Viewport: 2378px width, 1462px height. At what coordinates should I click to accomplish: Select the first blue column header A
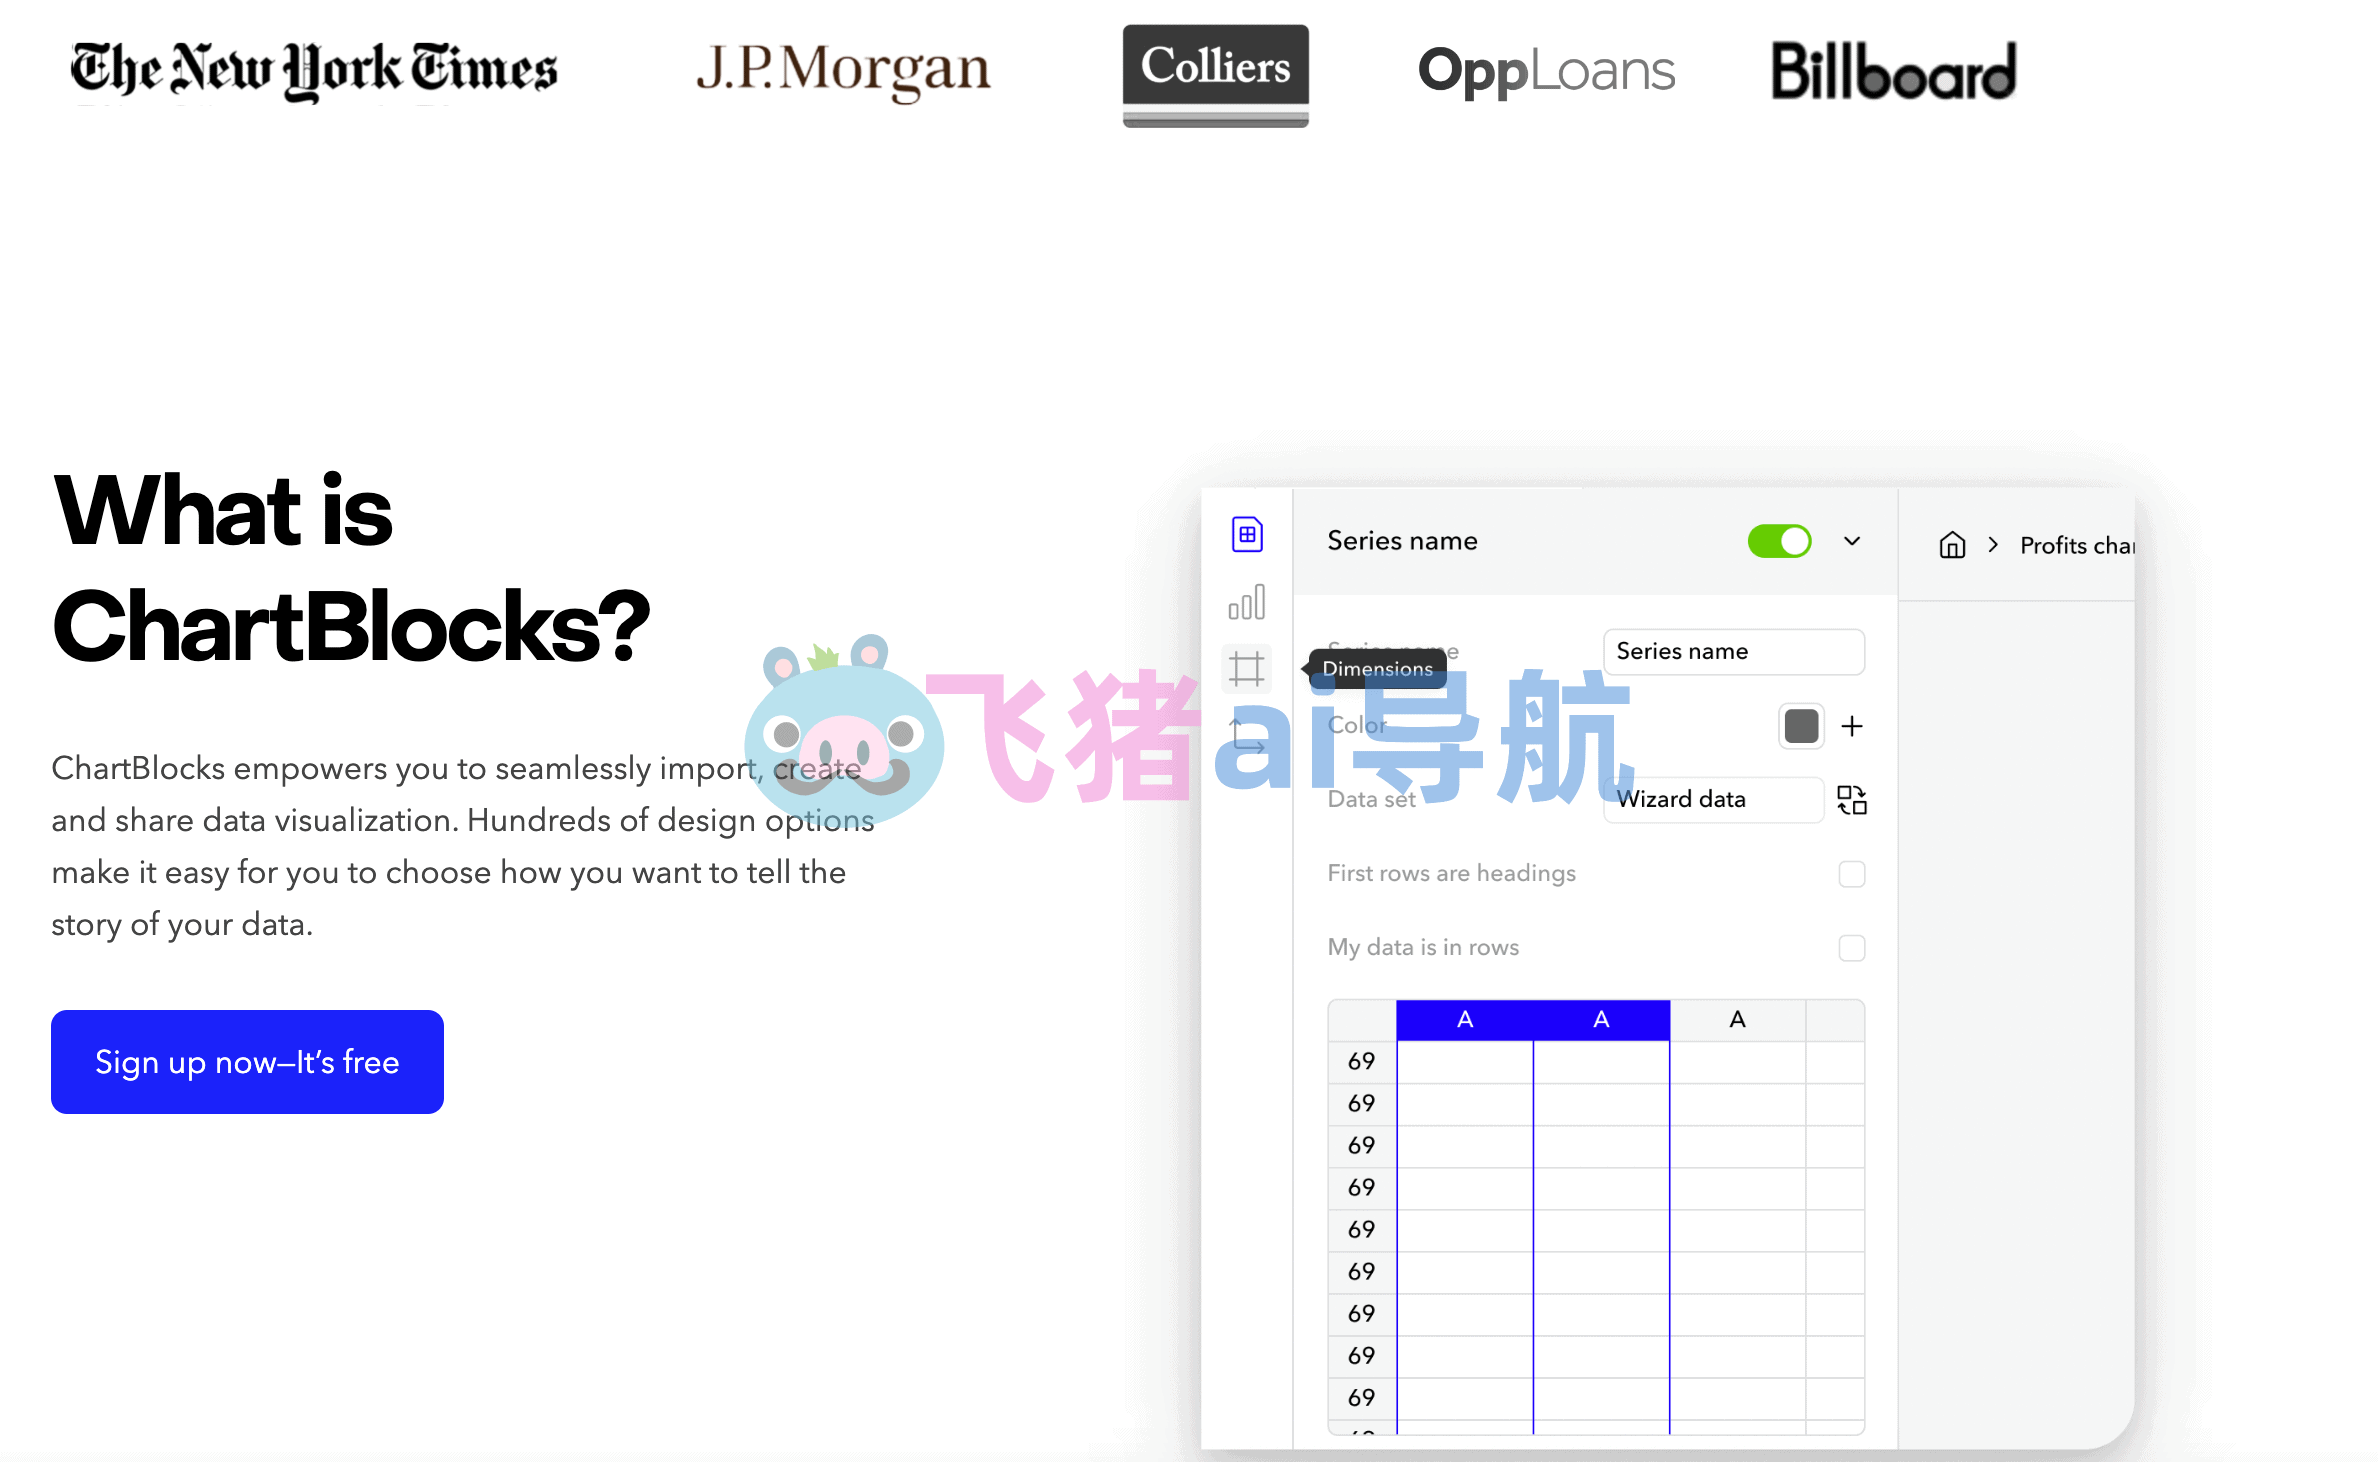pos(1464,1020)
